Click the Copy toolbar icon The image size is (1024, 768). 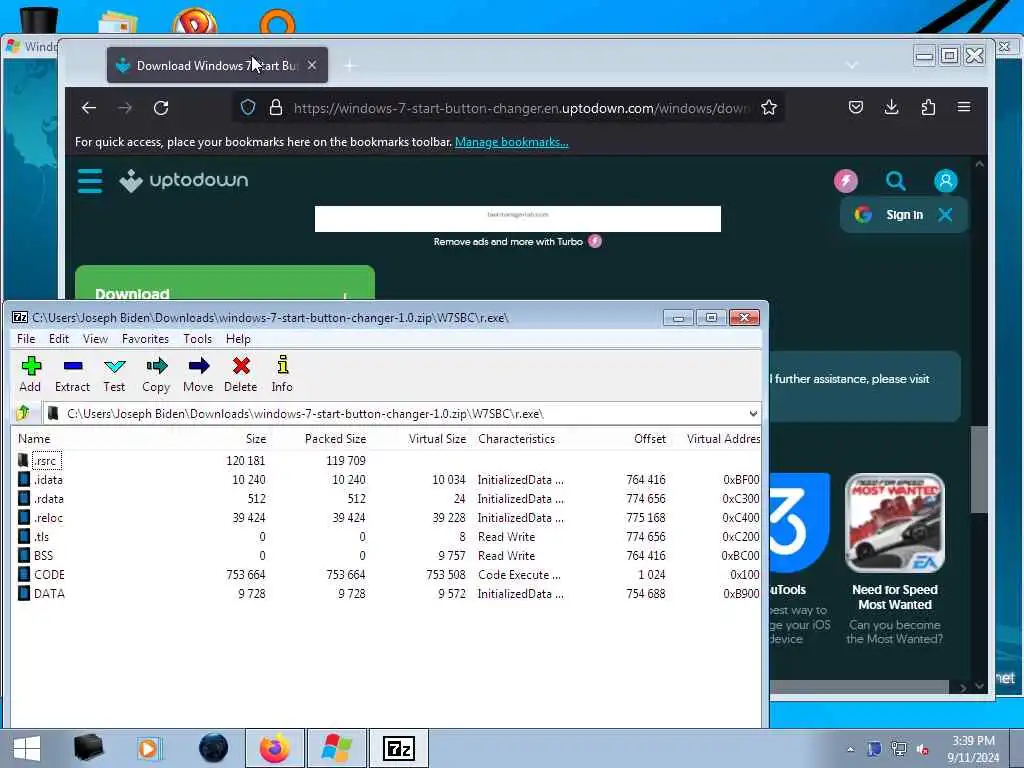pyautogui.click(x=156, y=374)
